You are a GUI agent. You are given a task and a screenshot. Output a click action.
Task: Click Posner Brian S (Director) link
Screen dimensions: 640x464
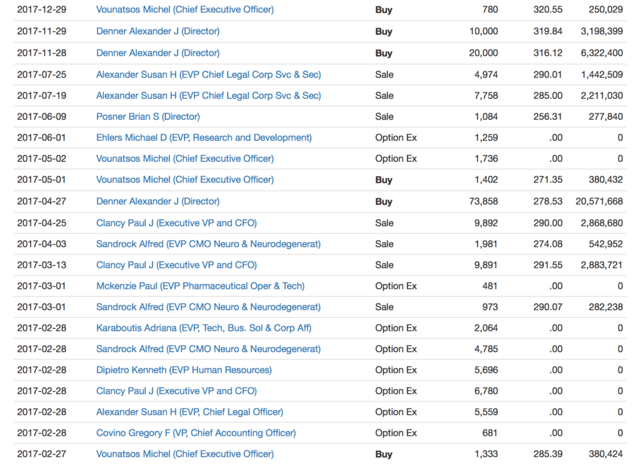[x=148, y=116]
